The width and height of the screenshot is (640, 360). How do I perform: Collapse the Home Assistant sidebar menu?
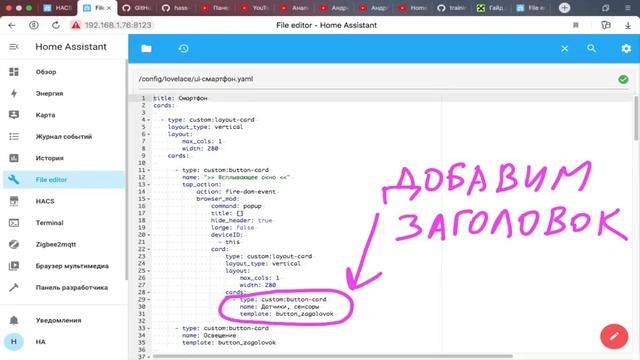tap(14, 47)
